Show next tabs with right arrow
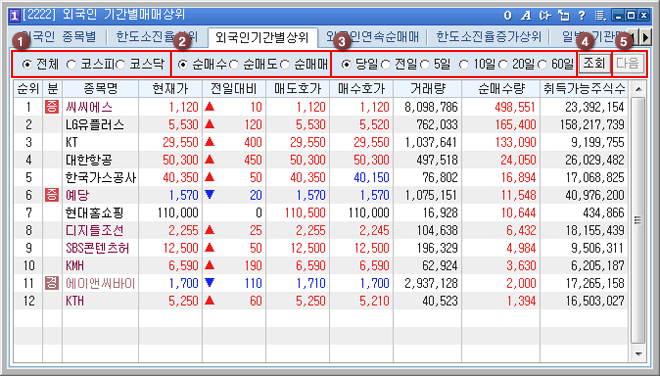 click(645, 37)
